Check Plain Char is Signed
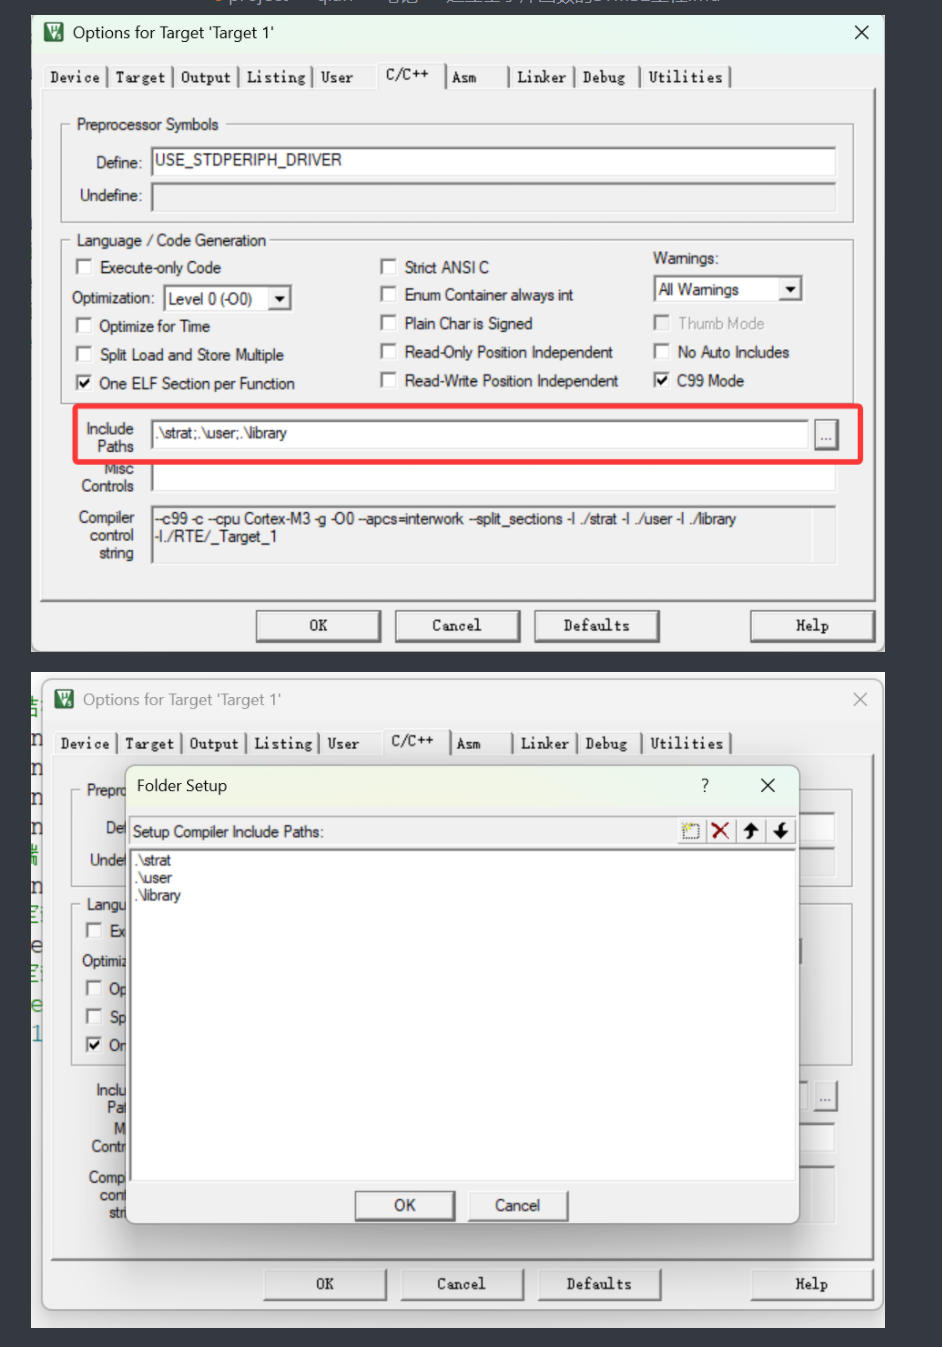The width and height of the screenshot is (942, 1347). tap(388, 323)
